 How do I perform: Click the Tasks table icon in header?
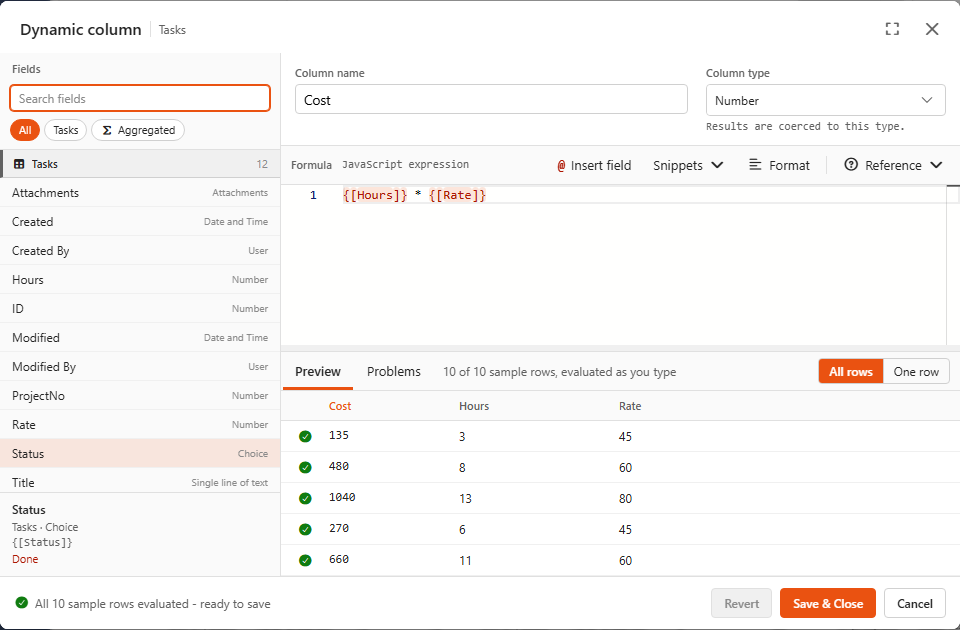click(x=19, y=164)
